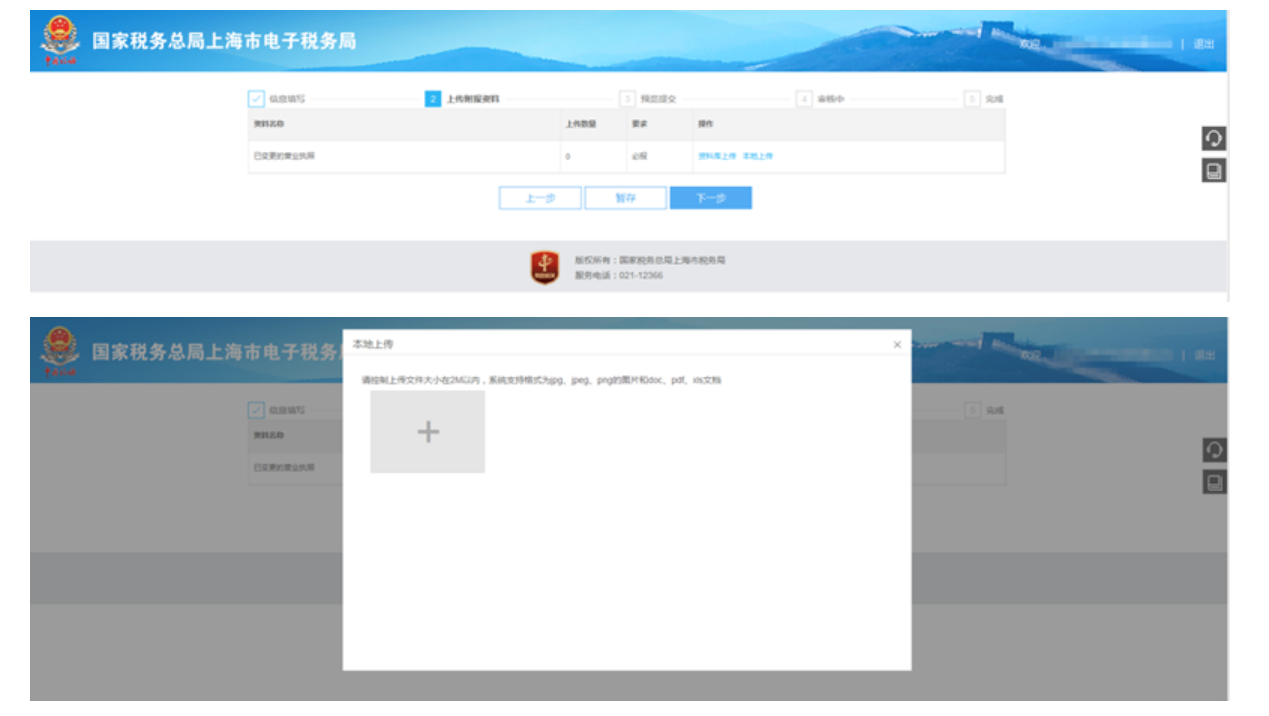Close the 本地上传 dialog with the X

897,343
